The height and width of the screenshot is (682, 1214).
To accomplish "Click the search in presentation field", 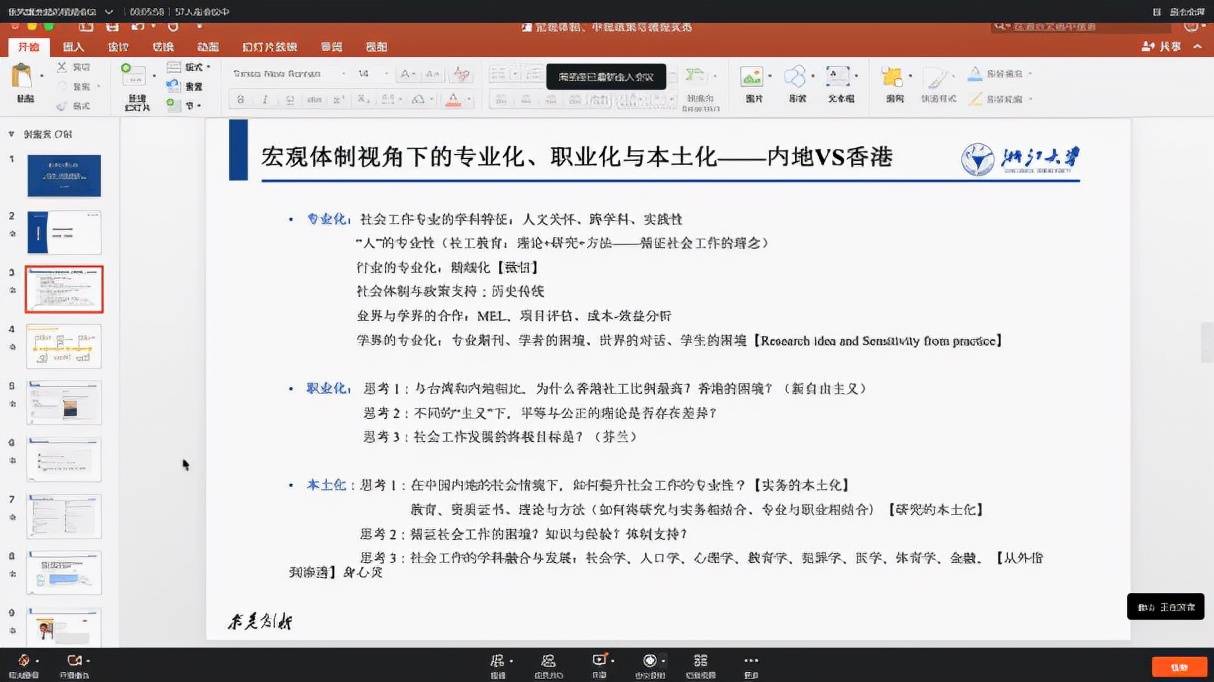I will point(1081,27).
